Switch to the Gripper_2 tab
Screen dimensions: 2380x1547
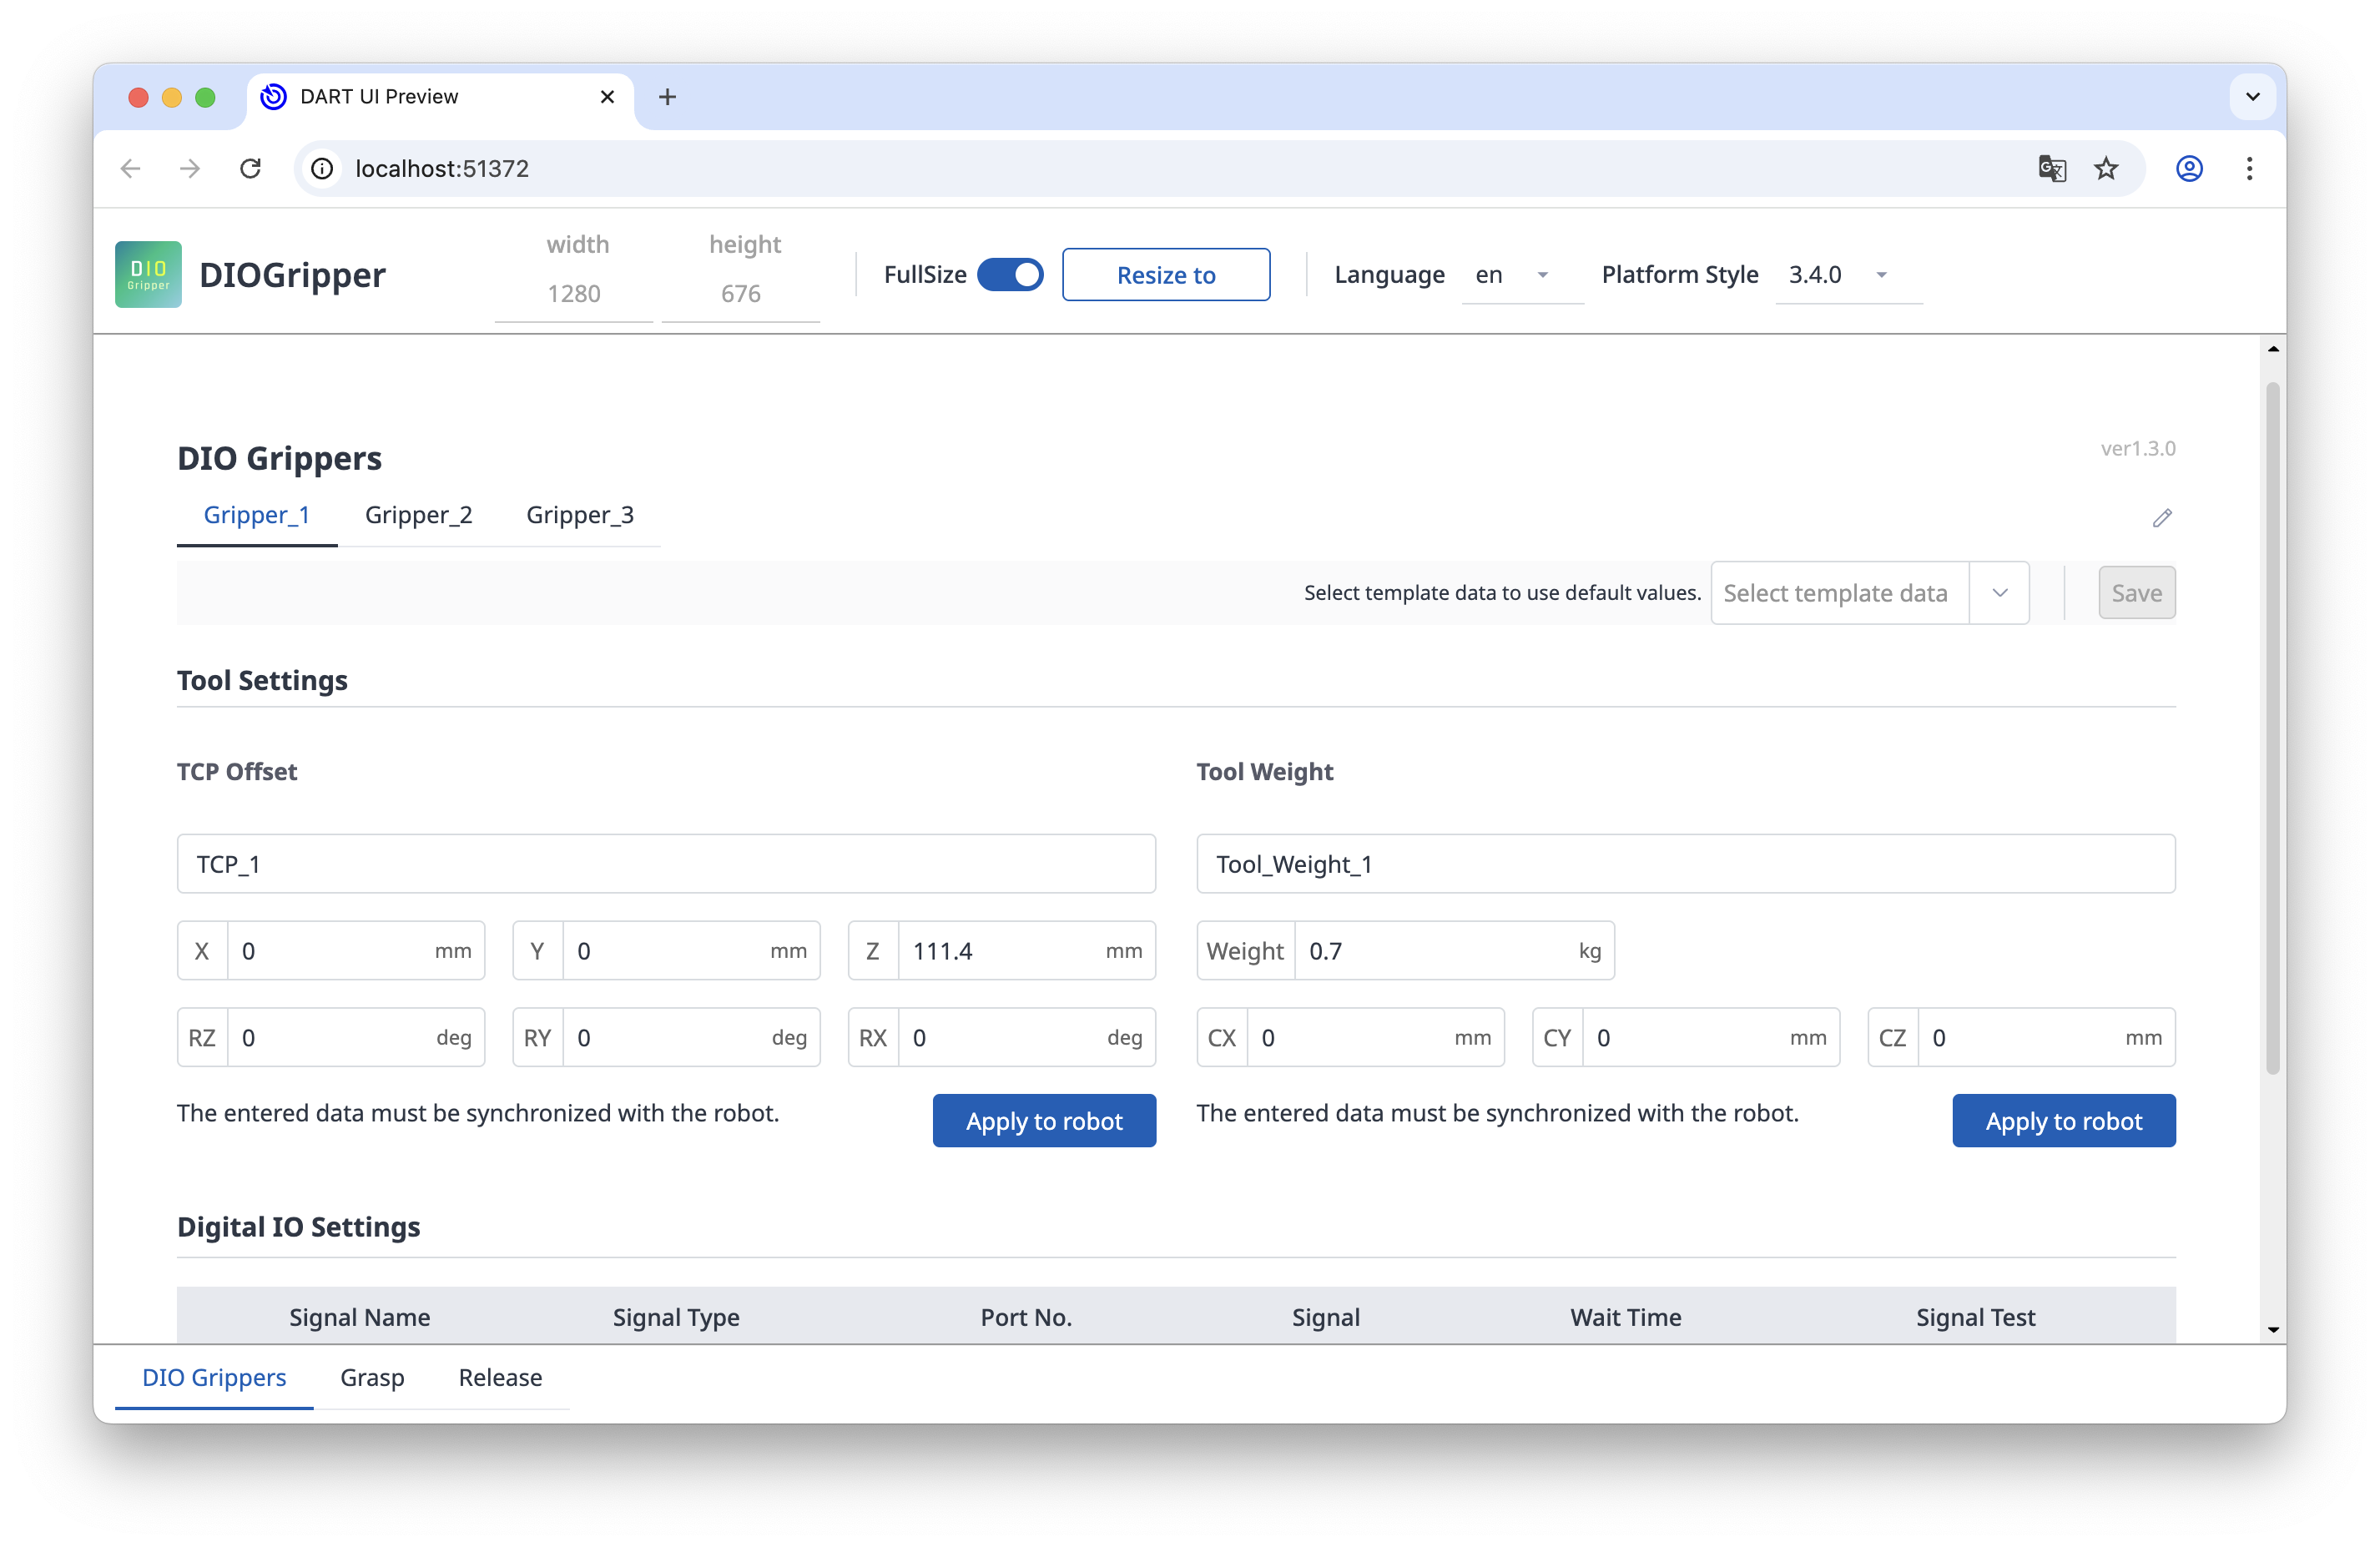[418, 515]
